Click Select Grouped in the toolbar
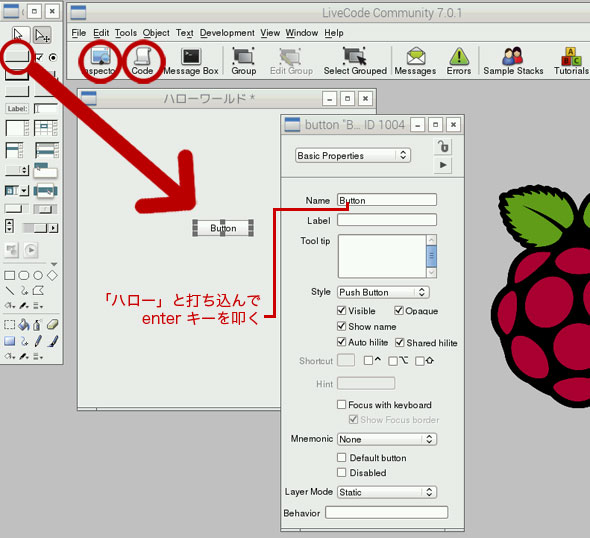 coord(355,61)
